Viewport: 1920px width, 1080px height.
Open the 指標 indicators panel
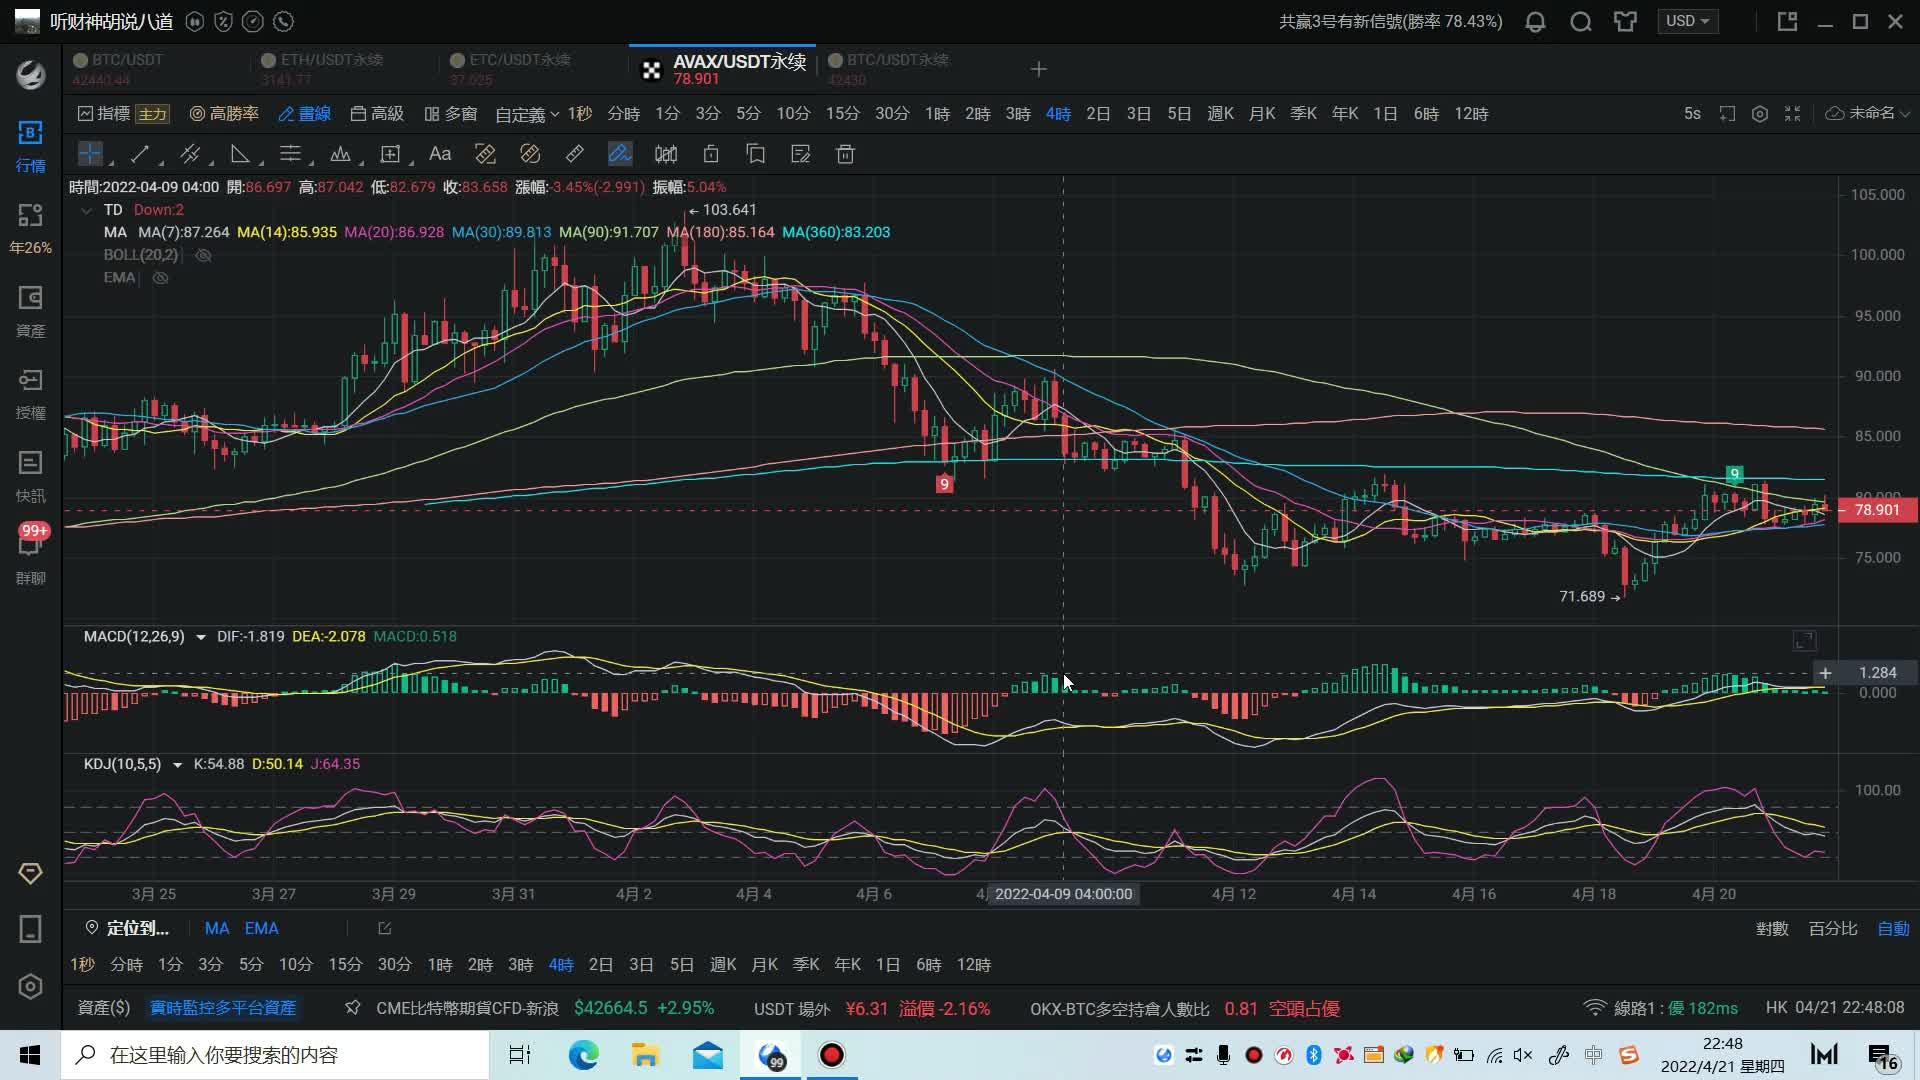pyautogui.click(x=104, y=114)
